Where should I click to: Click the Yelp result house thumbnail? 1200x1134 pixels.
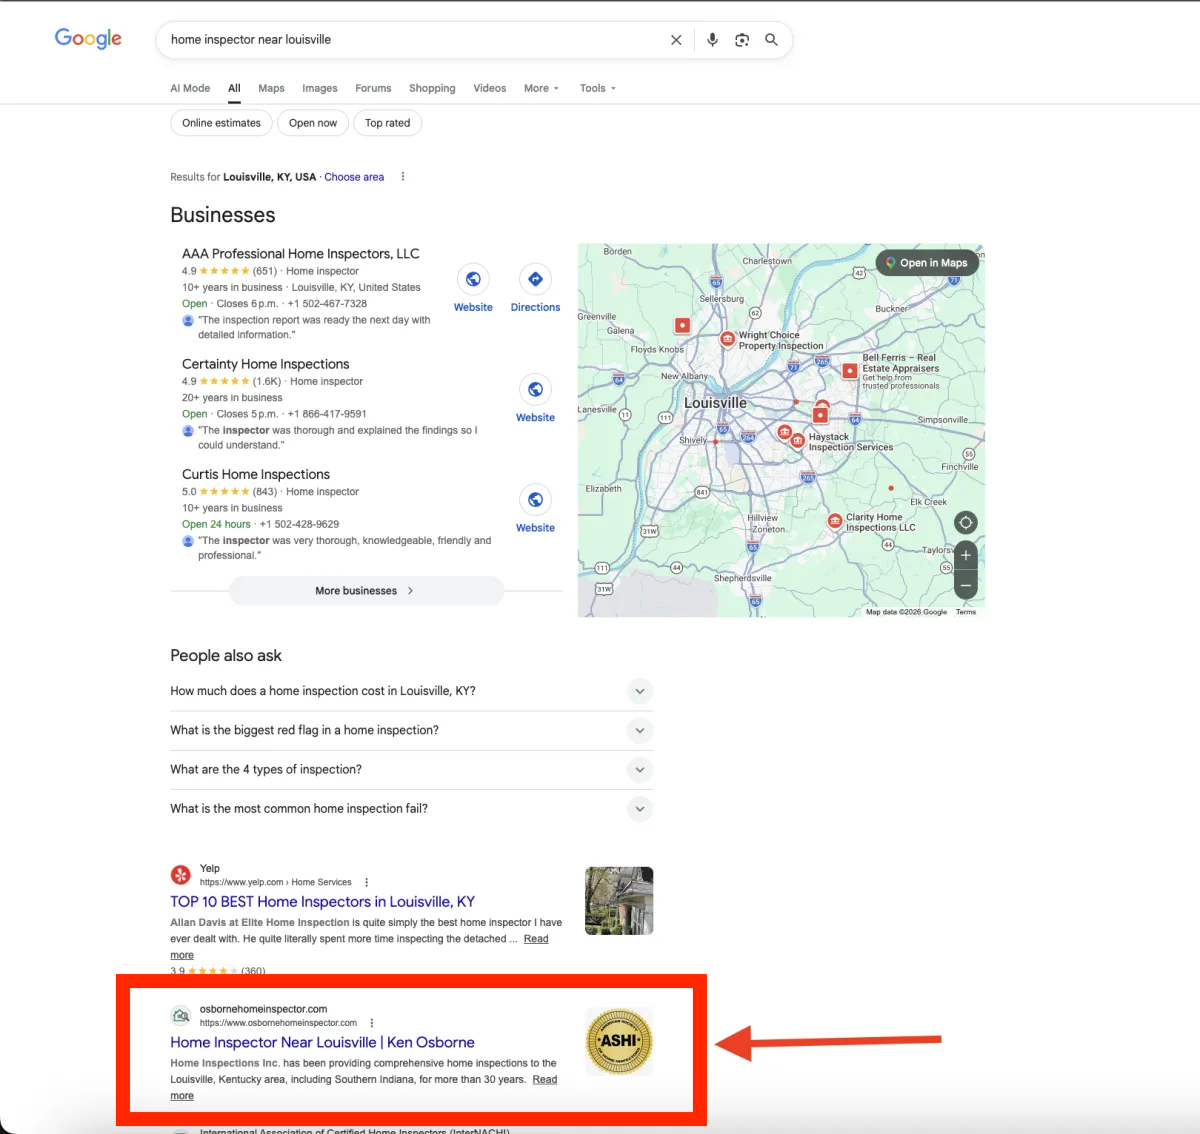(x=619, y=901)
